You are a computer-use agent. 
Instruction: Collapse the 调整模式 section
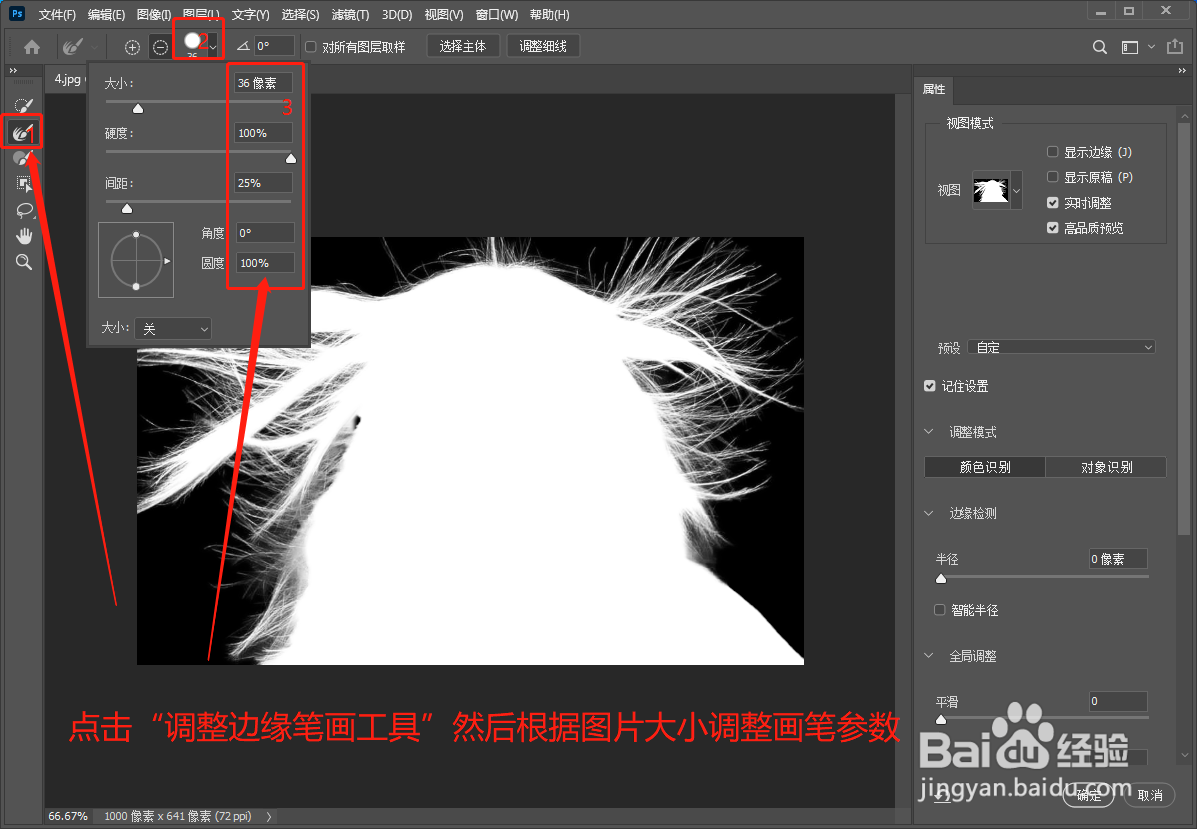pyautogui.click(x=929, y=432)
